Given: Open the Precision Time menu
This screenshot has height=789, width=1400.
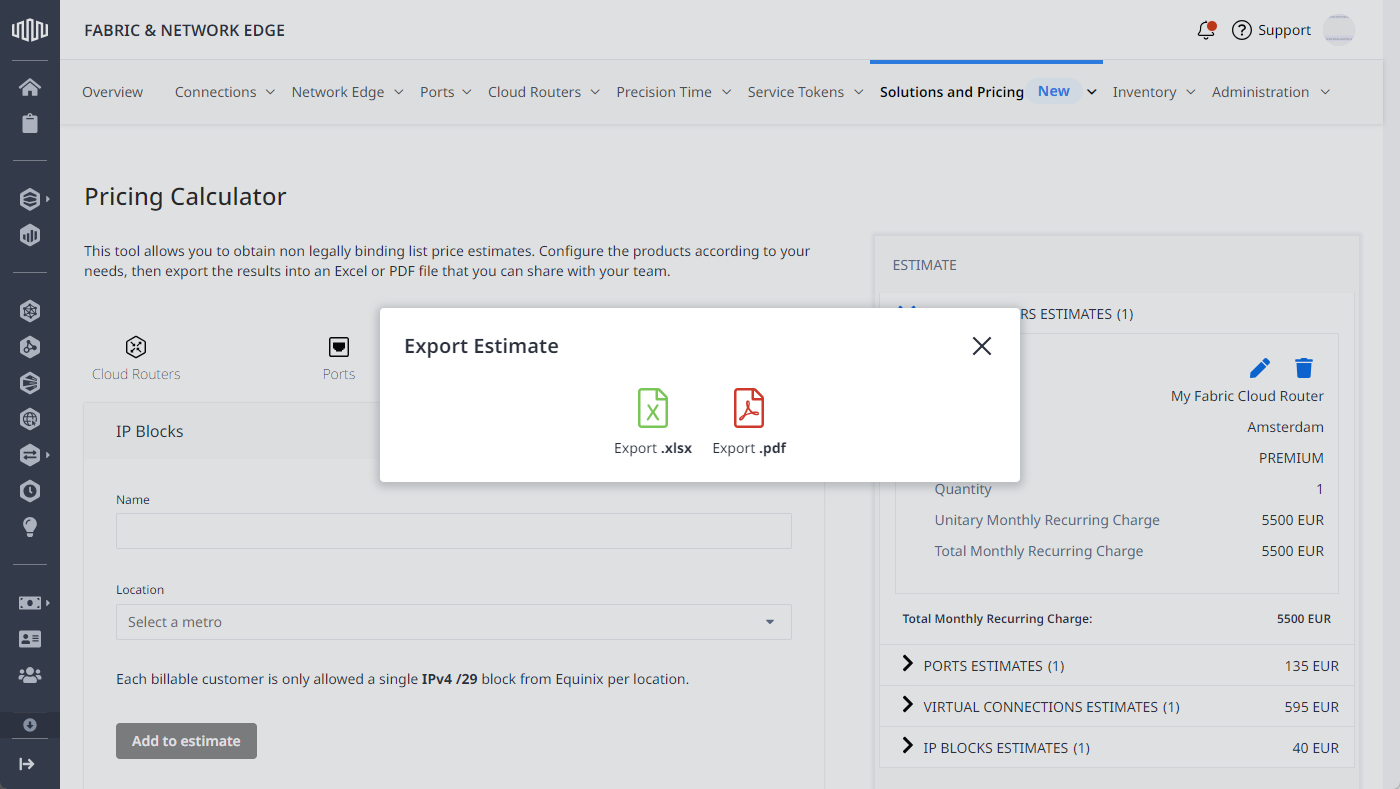Looking at the screenshot, I should click(x=674, y=92).
